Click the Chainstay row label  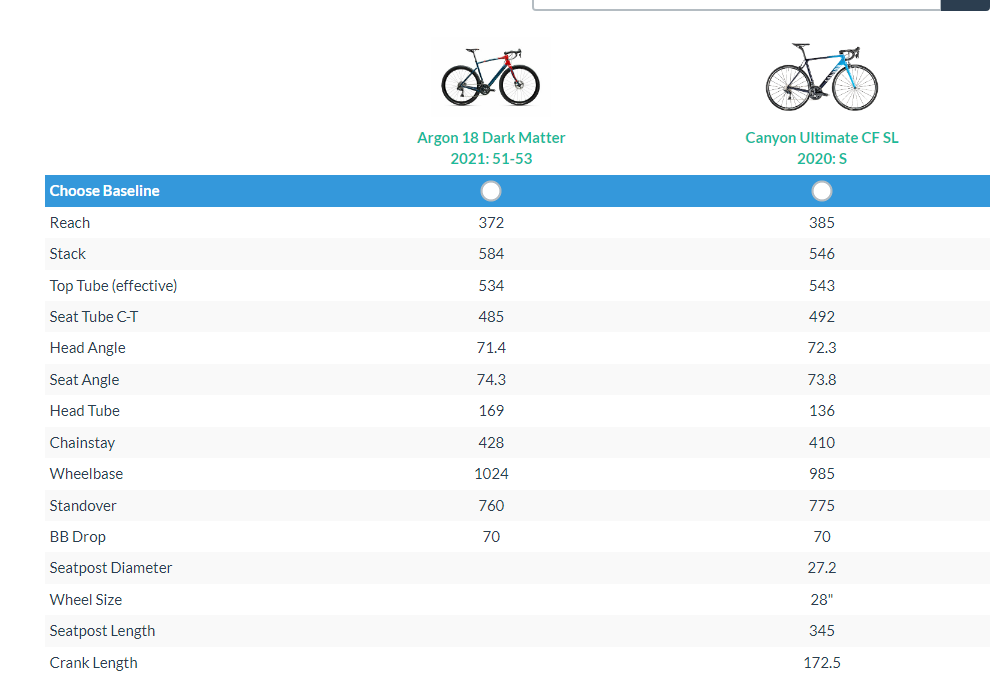(83, 442)
